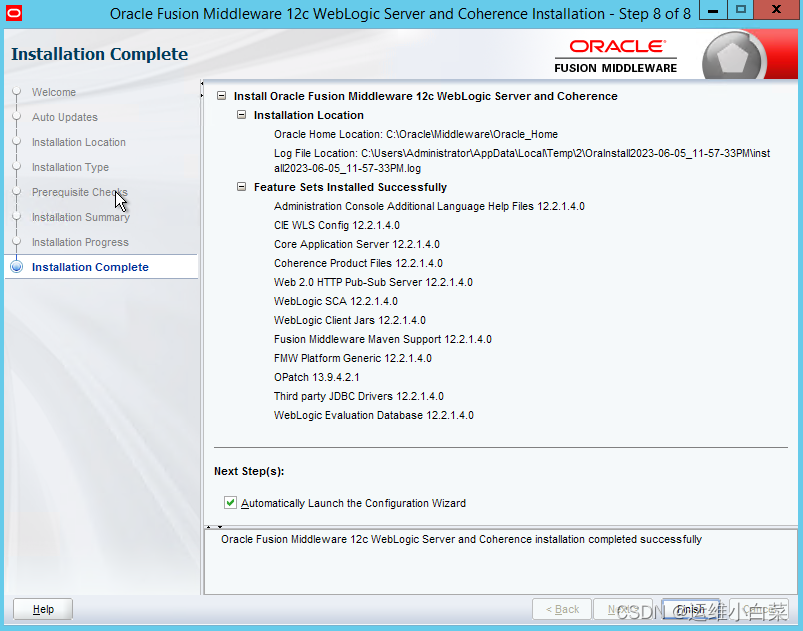
Task: Maximize the installer window
Action: coord(740,10)
